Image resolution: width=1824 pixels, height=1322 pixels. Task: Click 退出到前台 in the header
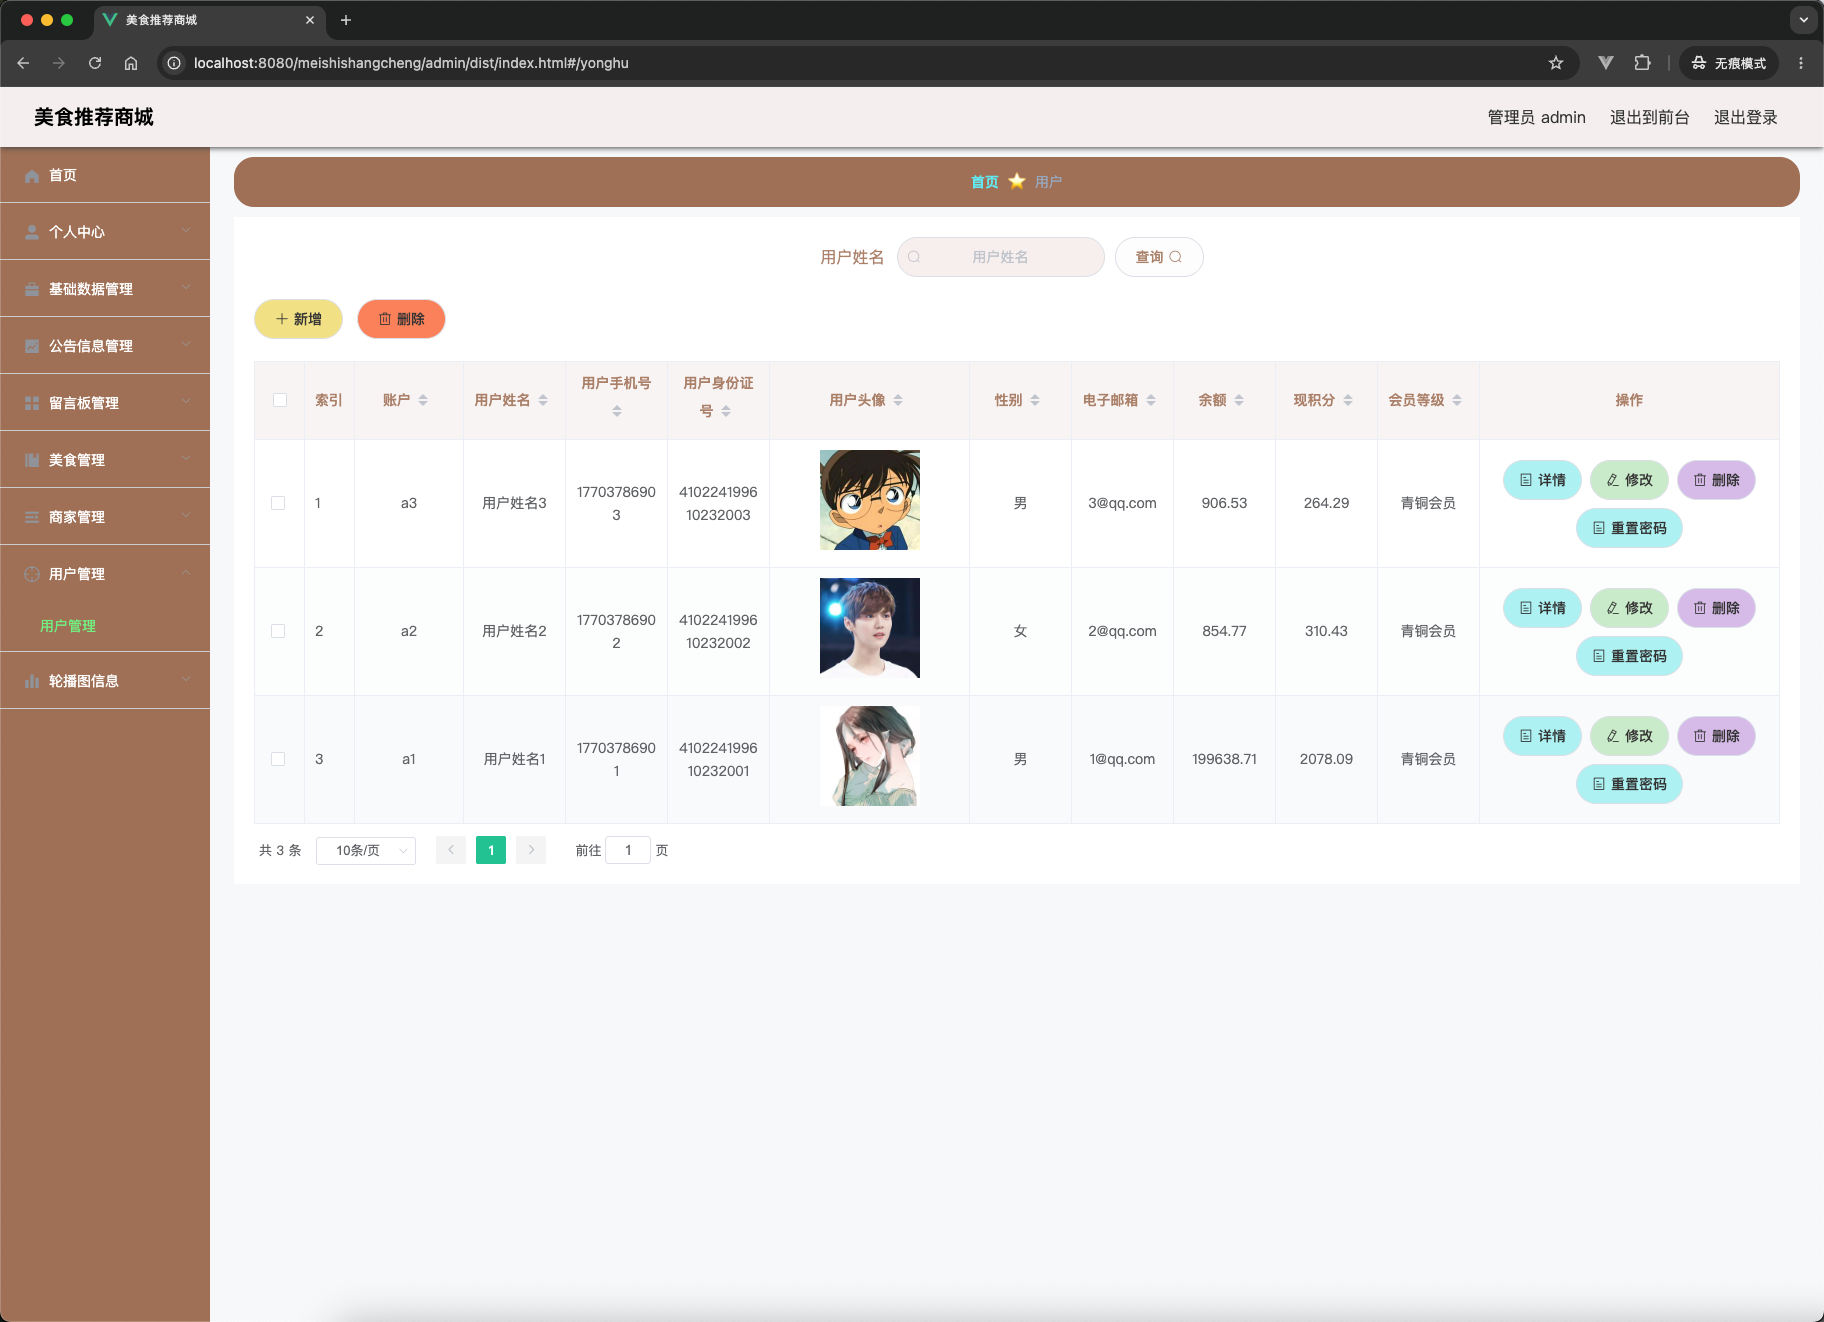1649,117
